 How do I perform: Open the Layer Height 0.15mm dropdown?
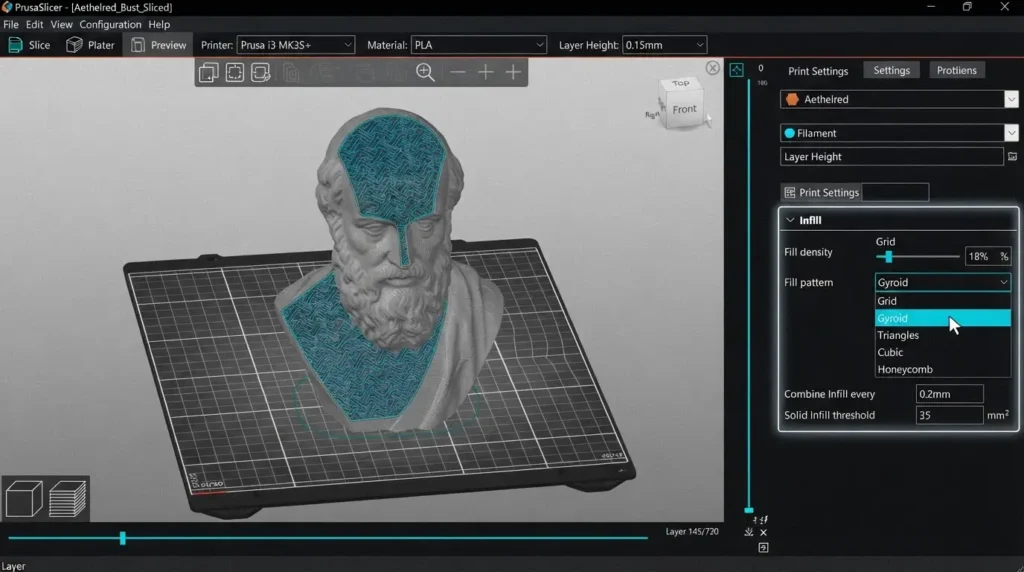tap(664, 45)
